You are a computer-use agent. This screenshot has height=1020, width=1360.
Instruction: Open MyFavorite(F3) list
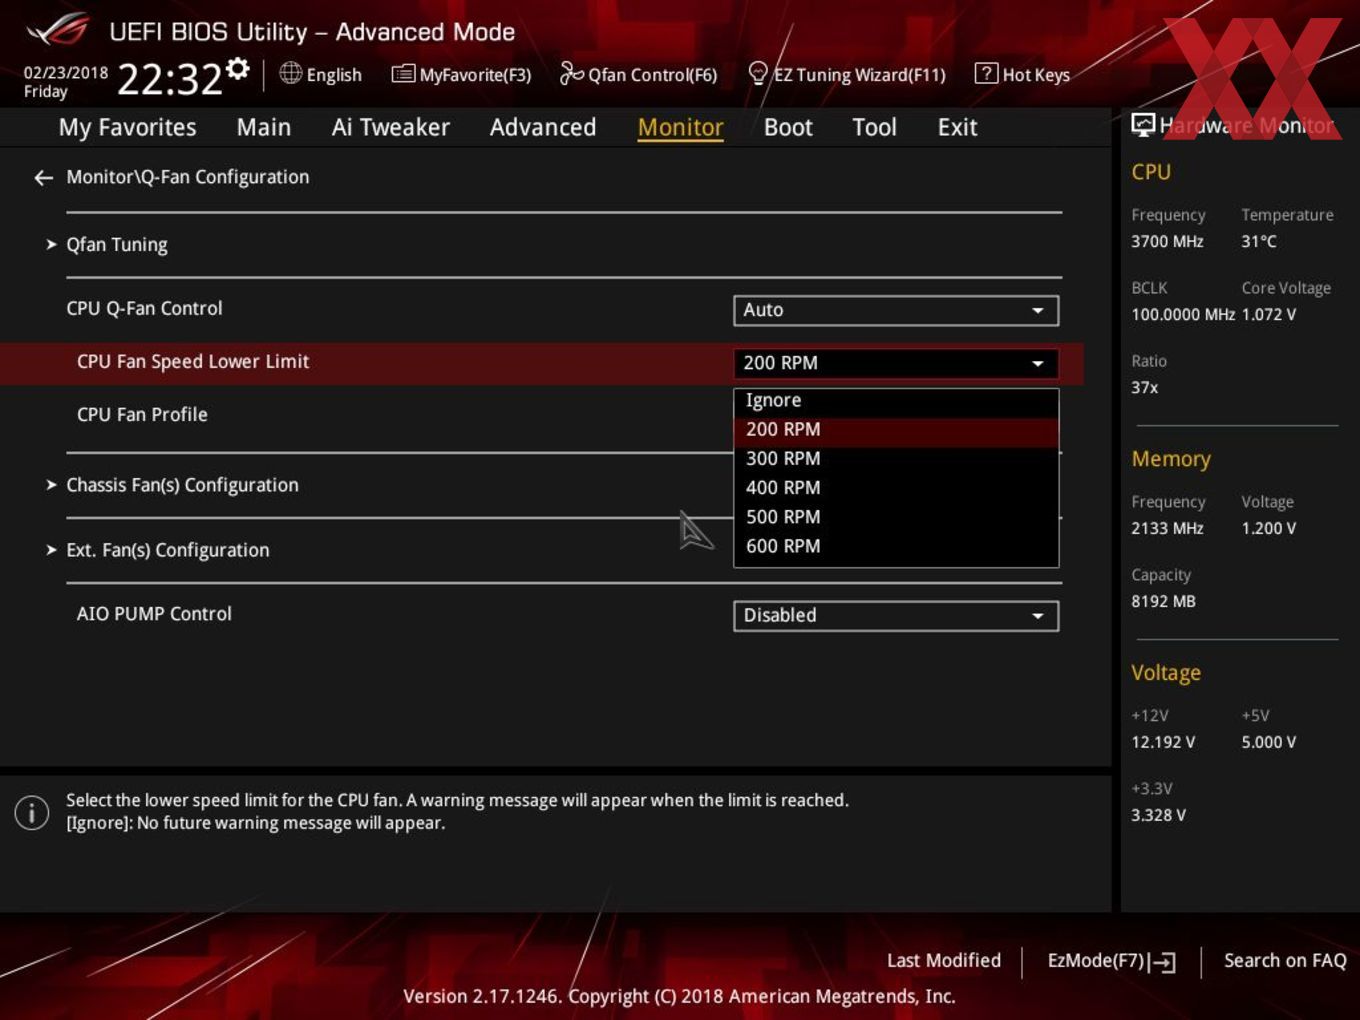tap(461, 75)
